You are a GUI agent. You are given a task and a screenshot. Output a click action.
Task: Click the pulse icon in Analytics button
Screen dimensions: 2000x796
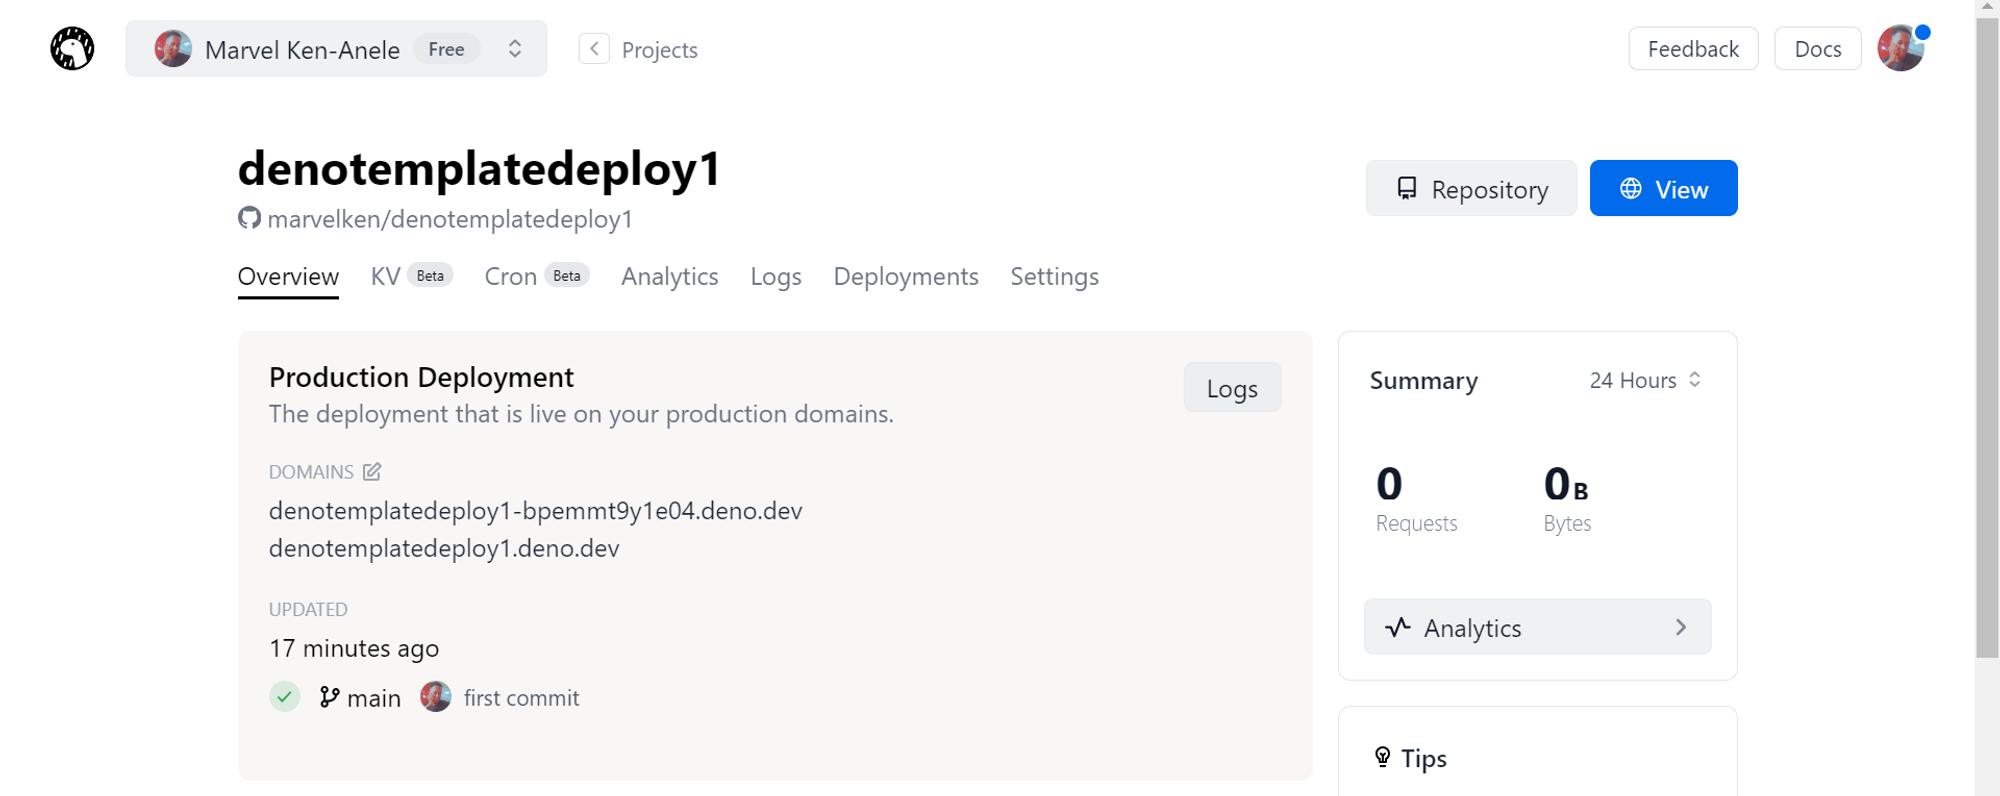click(x=1397, y=627)
